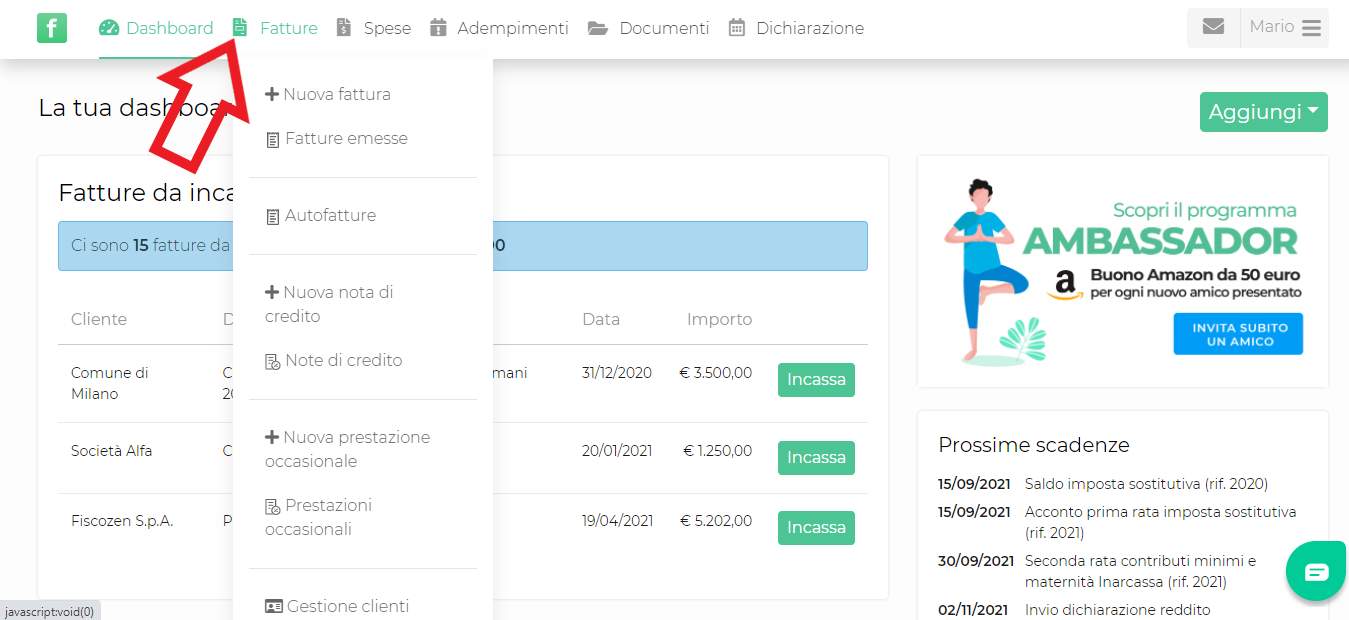Click the Dichiarazione calendar icon
Viewport: 1349px width, 620px height.
point(737,28)
